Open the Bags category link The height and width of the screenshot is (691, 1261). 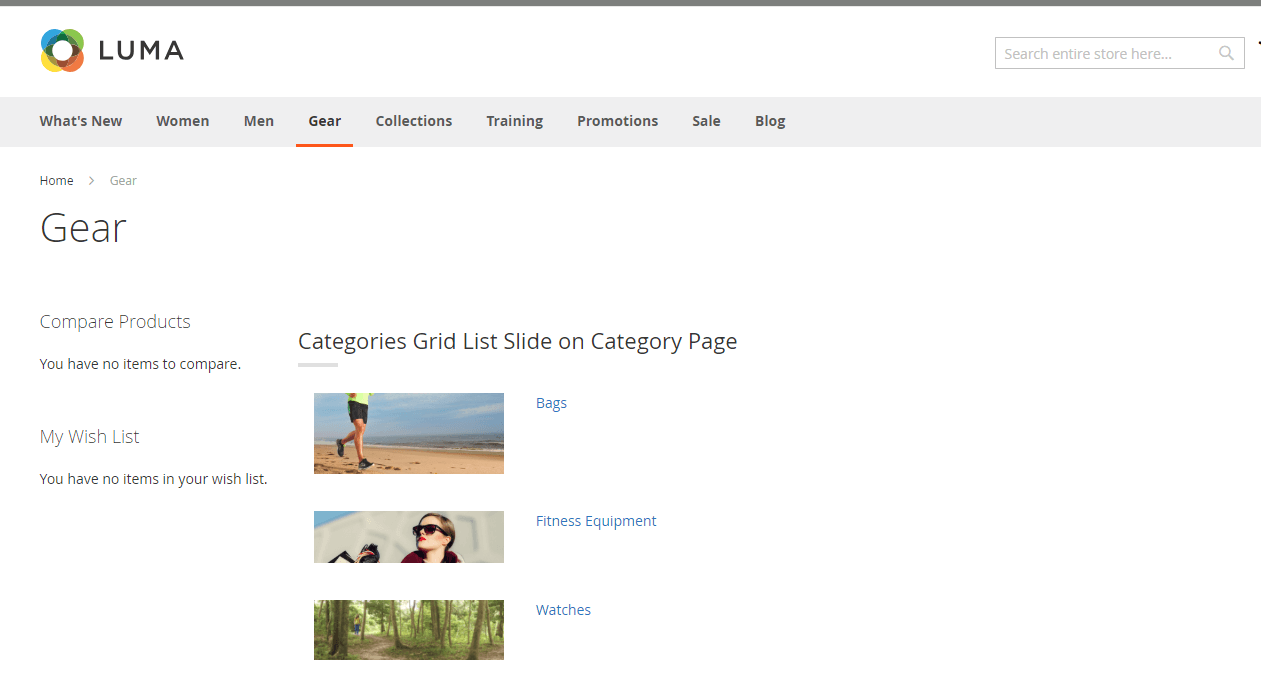[x=551, y=403]
